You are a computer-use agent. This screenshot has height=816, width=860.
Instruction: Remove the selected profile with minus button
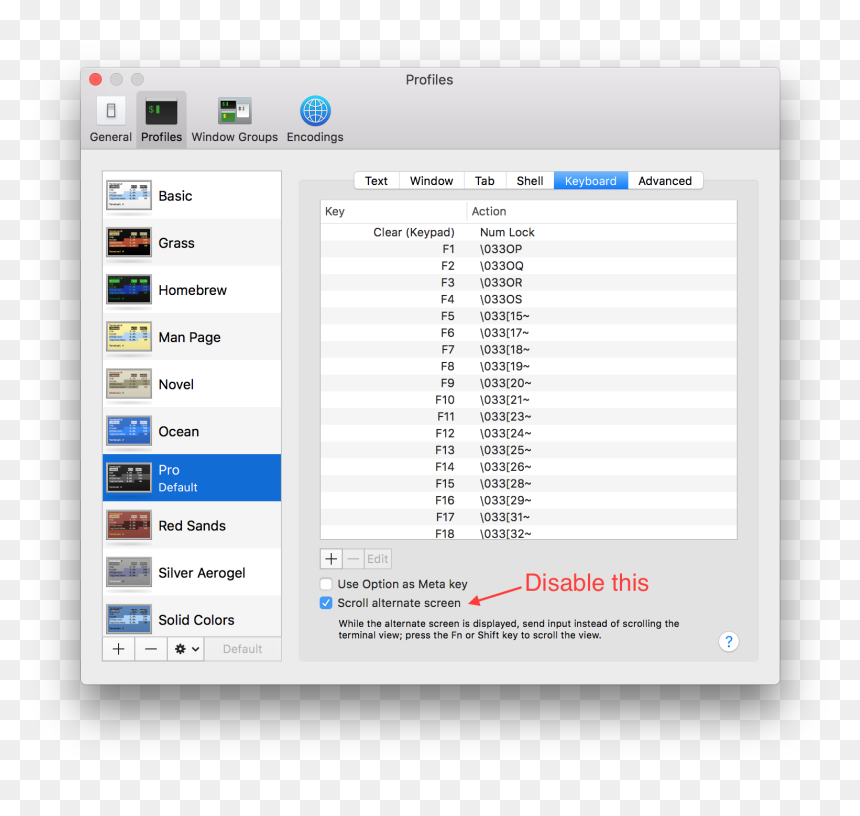tap(151, 649)
